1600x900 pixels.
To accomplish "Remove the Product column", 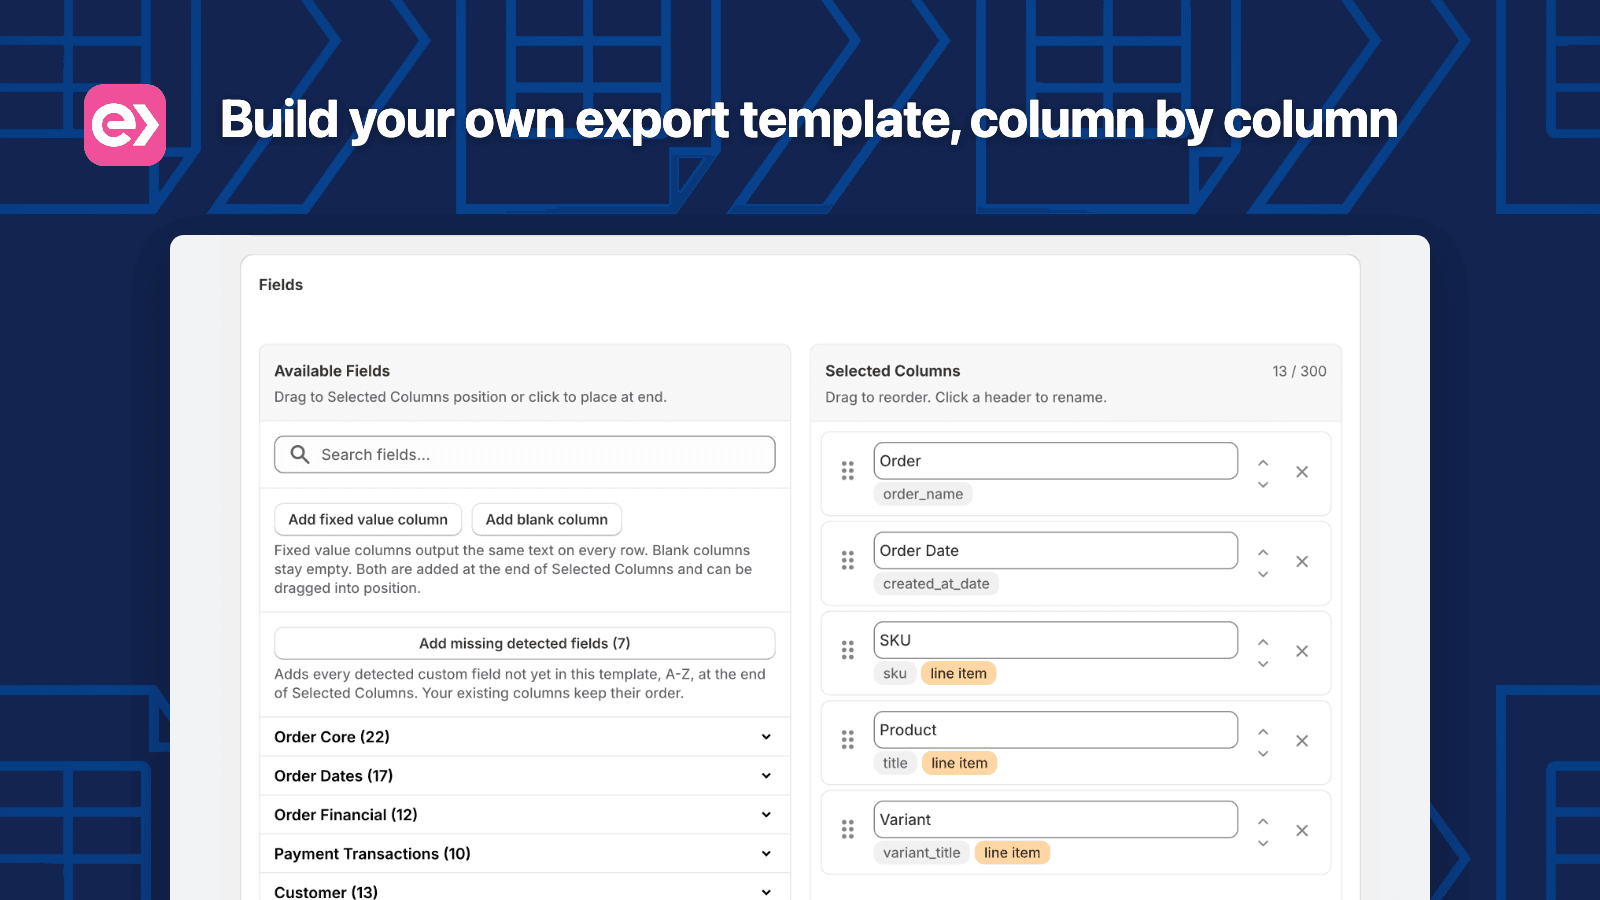I will [1302, 741].
